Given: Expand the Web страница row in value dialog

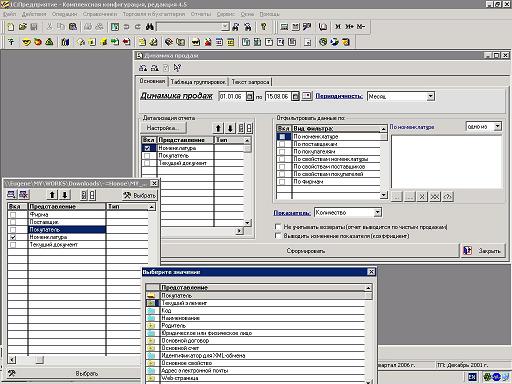Looking at the screenshot, I should (151, 378).
